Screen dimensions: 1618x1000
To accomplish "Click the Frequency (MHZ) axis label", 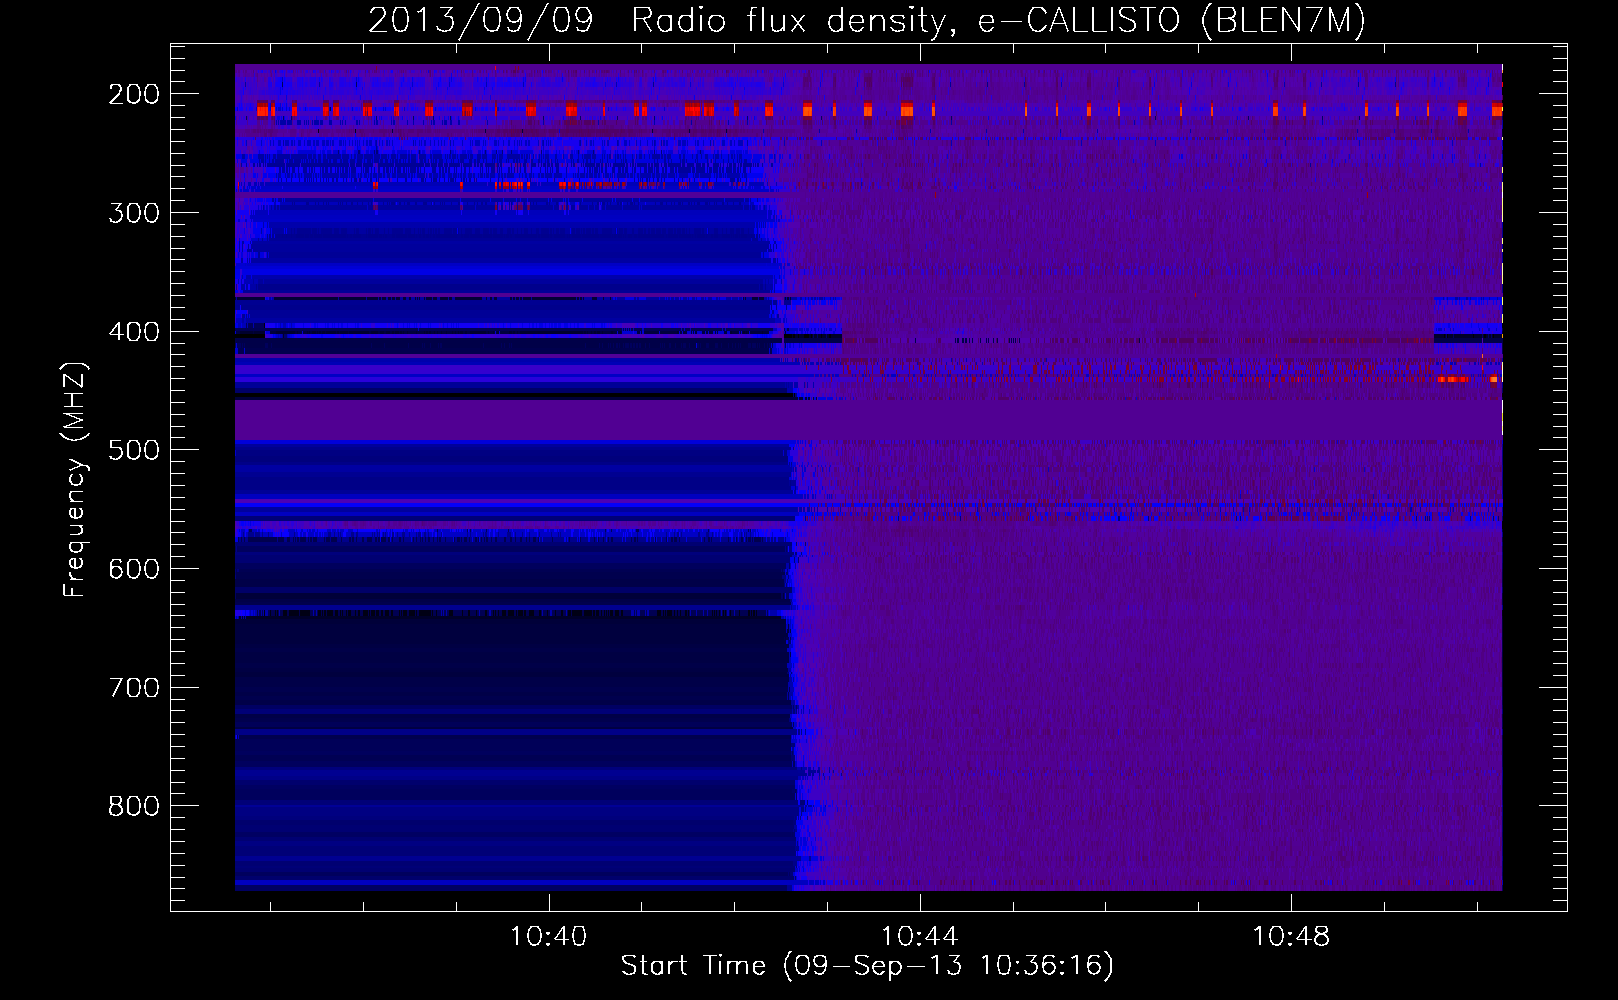I will click(x=75, y=479).
